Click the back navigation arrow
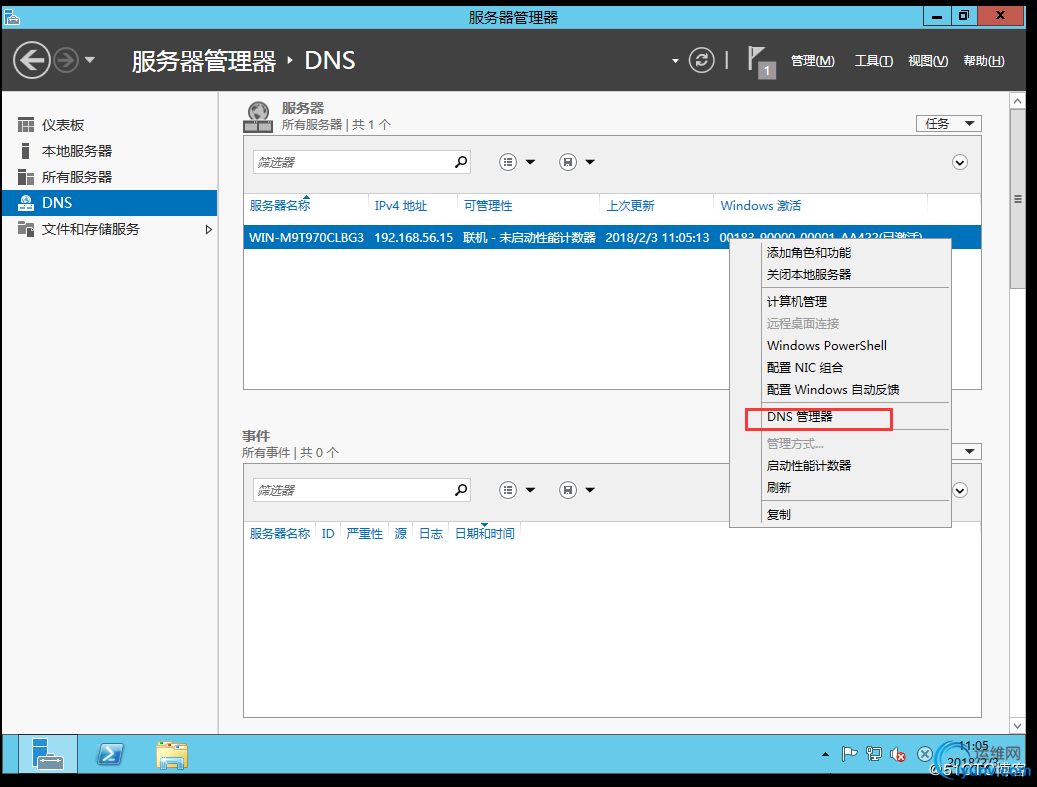Screen dimensions: 1037x787 [x=32, y=60]
